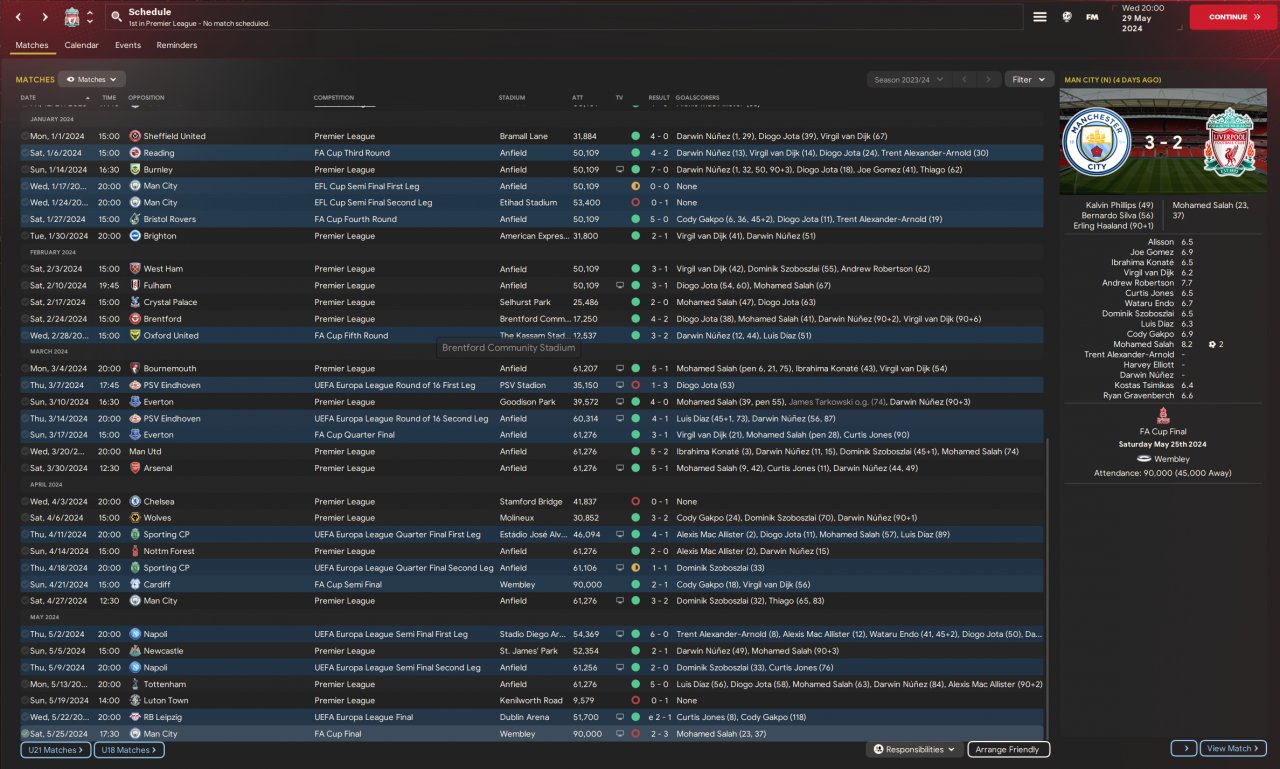1280x769 pixels.
Task: Click the Bournemouth club badge
Action: pyautogui.click(x=135, y=369)
